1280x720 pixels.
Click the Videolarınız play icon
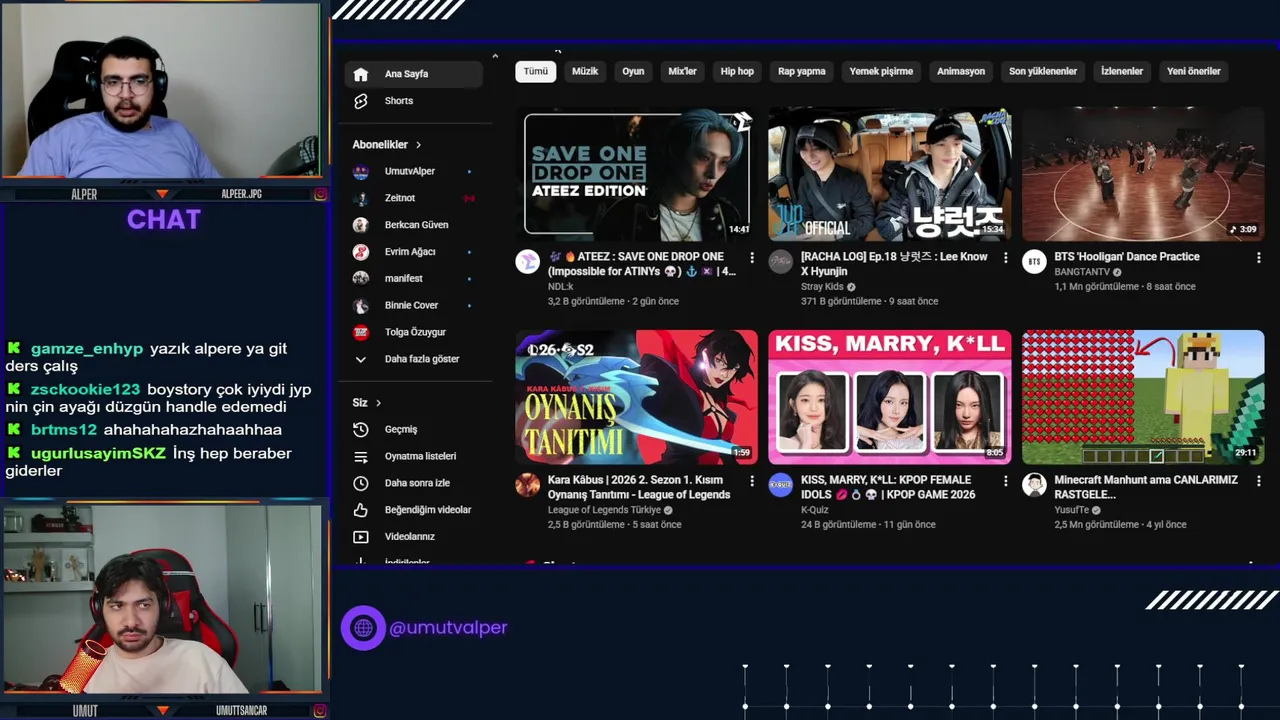click(x=361, y=537)
